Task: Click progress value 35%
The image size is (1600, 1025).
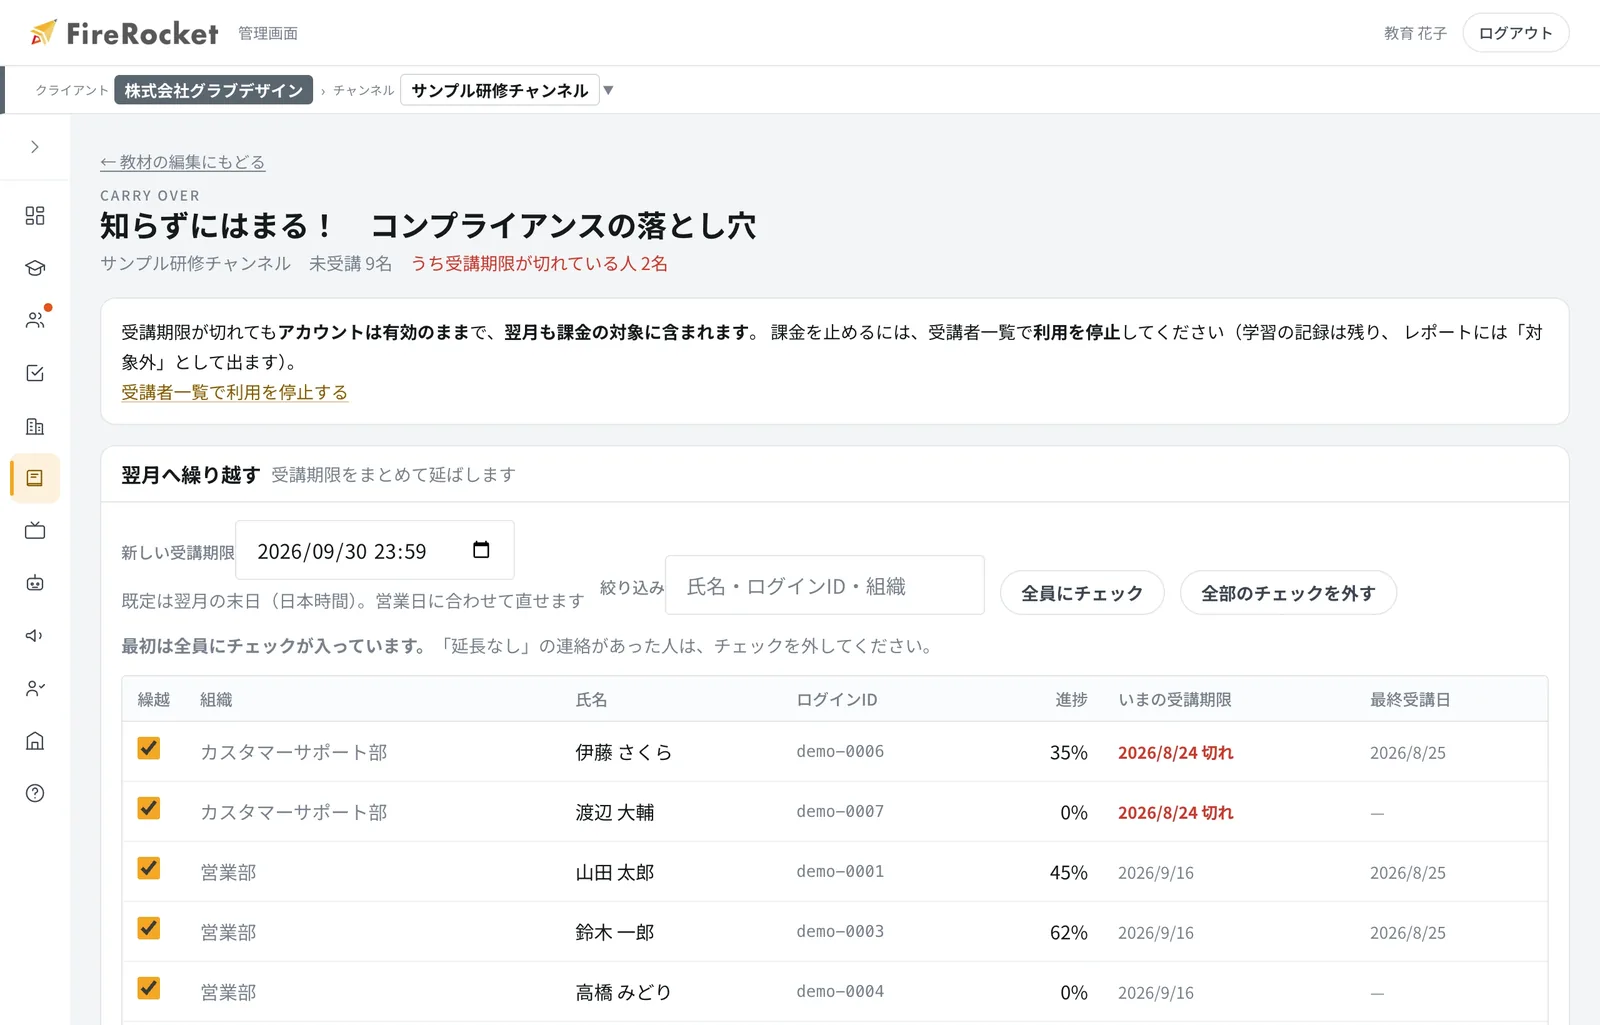Action: (1069, 752)
